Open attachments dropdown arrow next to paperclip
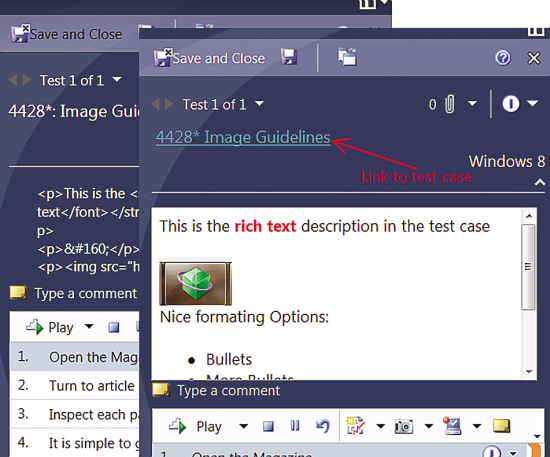550x457 pixels. [x=472, y=104]
